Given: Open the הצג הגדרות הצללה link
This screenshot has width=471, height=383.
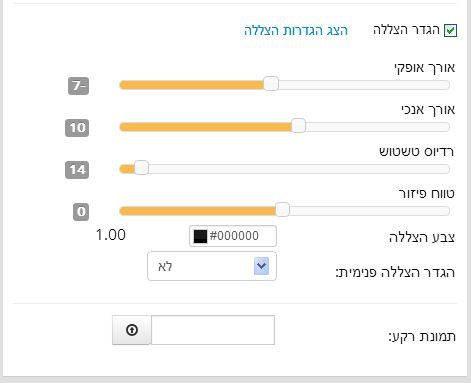Looking at the screenshot, I should pyautogui.click(x=296, y=31).
